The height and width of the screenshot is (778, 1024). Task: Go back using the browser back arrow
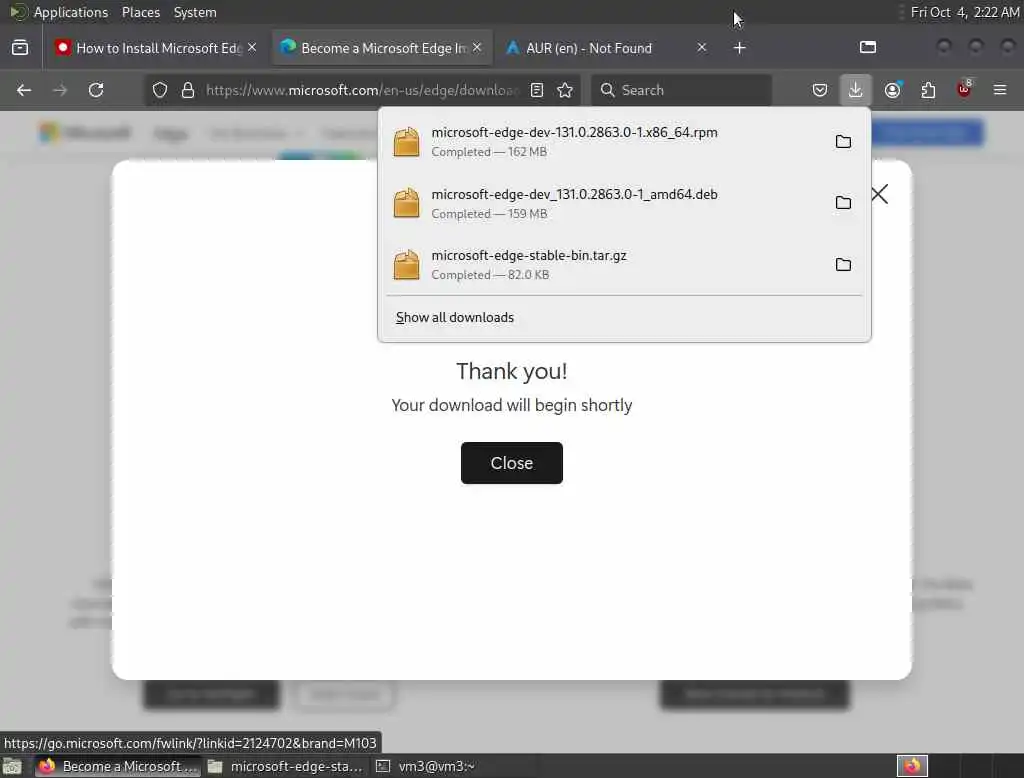pyautogui.click(x=24, y=90)
